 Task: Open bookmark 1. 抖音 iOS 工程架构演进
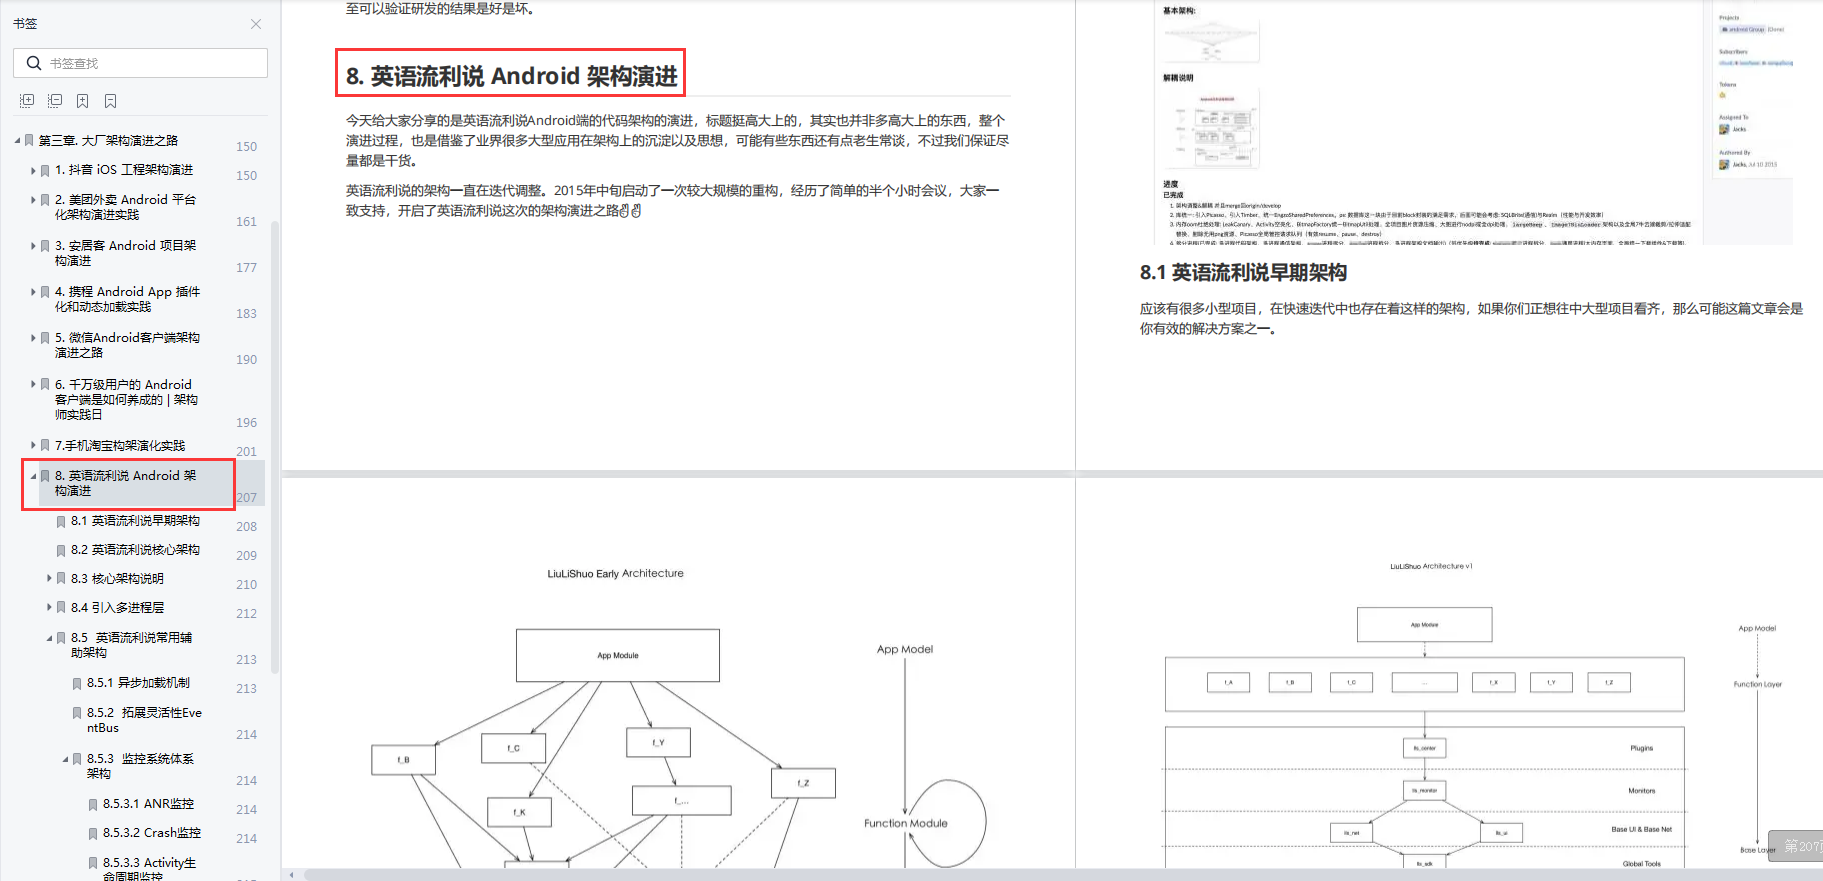pyautogui.click(x=124, y=170)
